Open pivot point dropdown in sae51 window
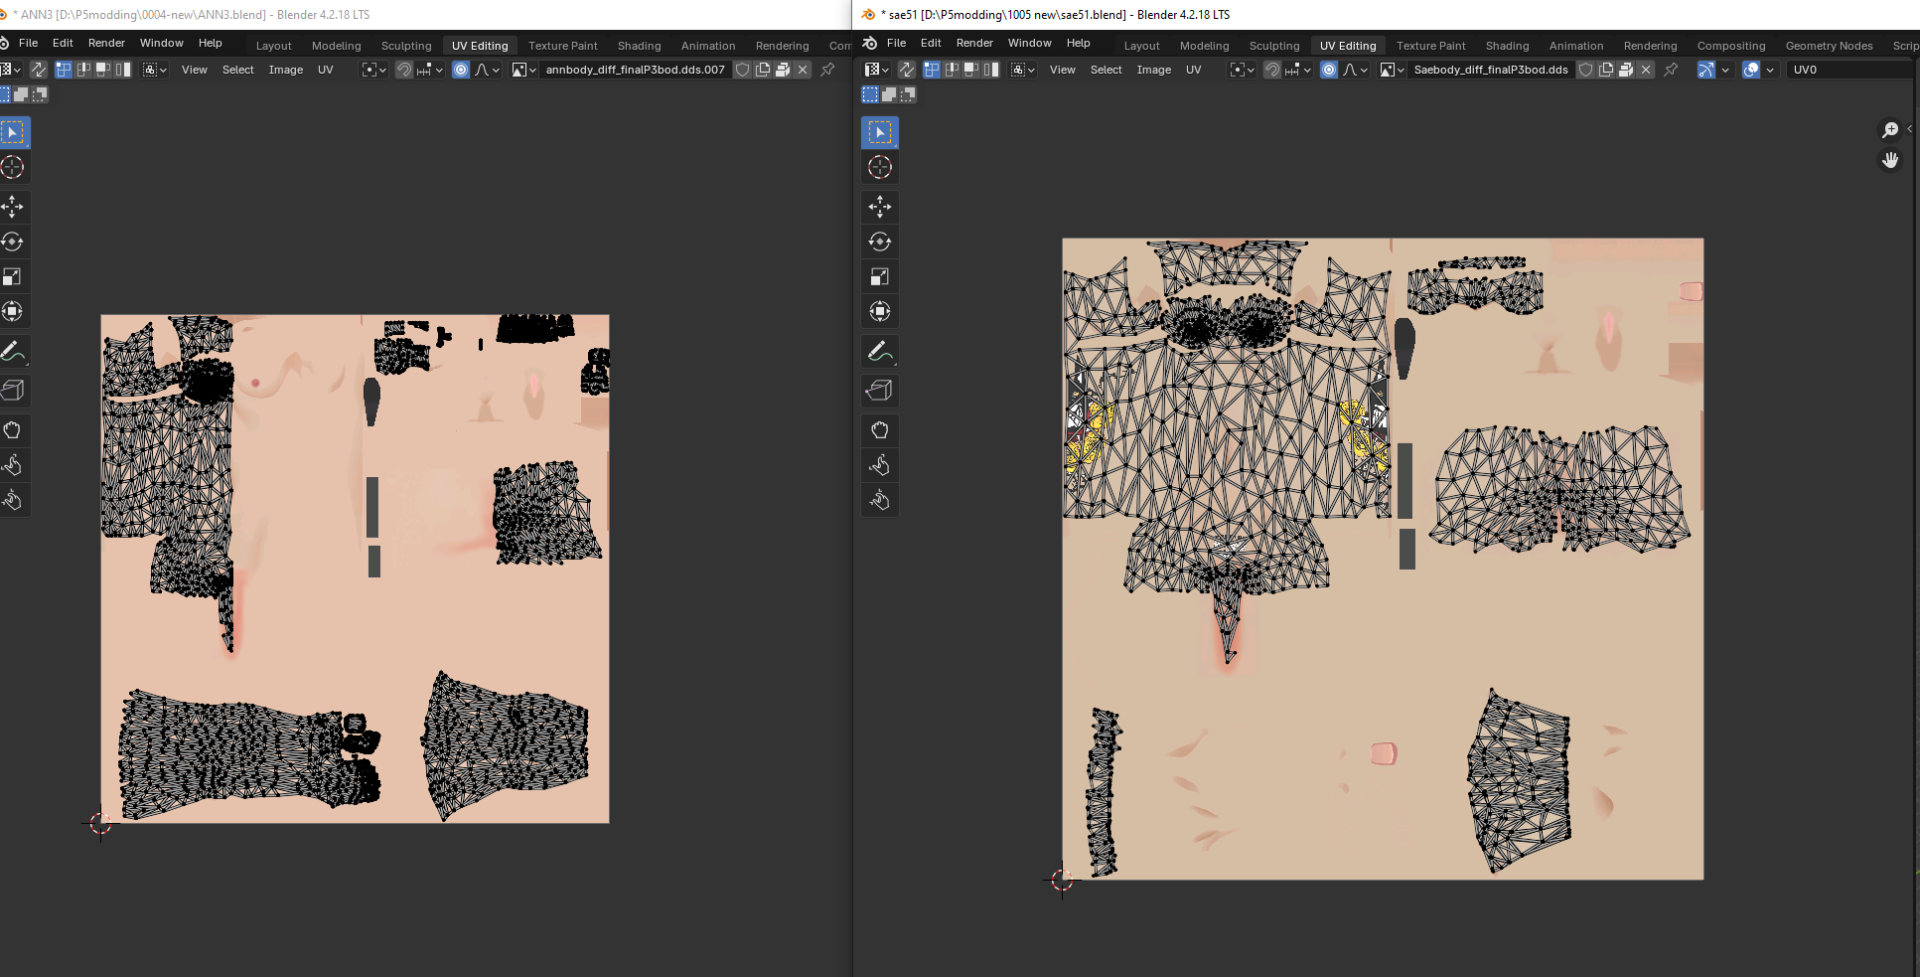The width and height of the screenshot is (1920, 977). click(1242, 70)
